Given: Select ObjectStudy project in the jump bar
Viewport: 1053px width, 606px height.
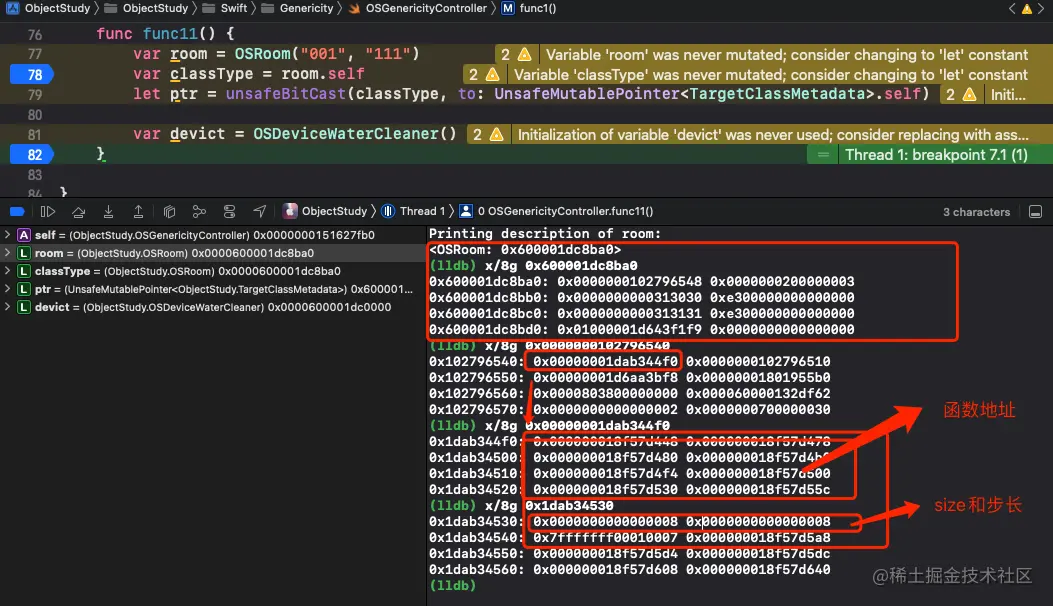Looking at the screenshot, I should tap(48, 8).
